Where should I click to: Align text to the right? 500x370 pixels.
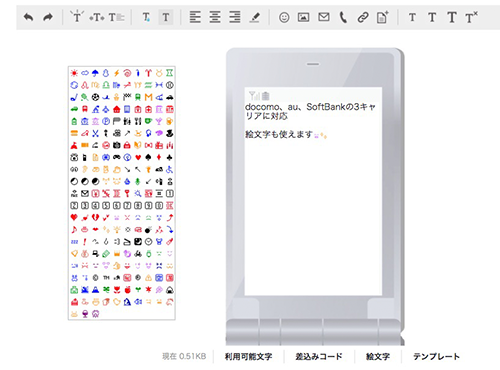235,17
